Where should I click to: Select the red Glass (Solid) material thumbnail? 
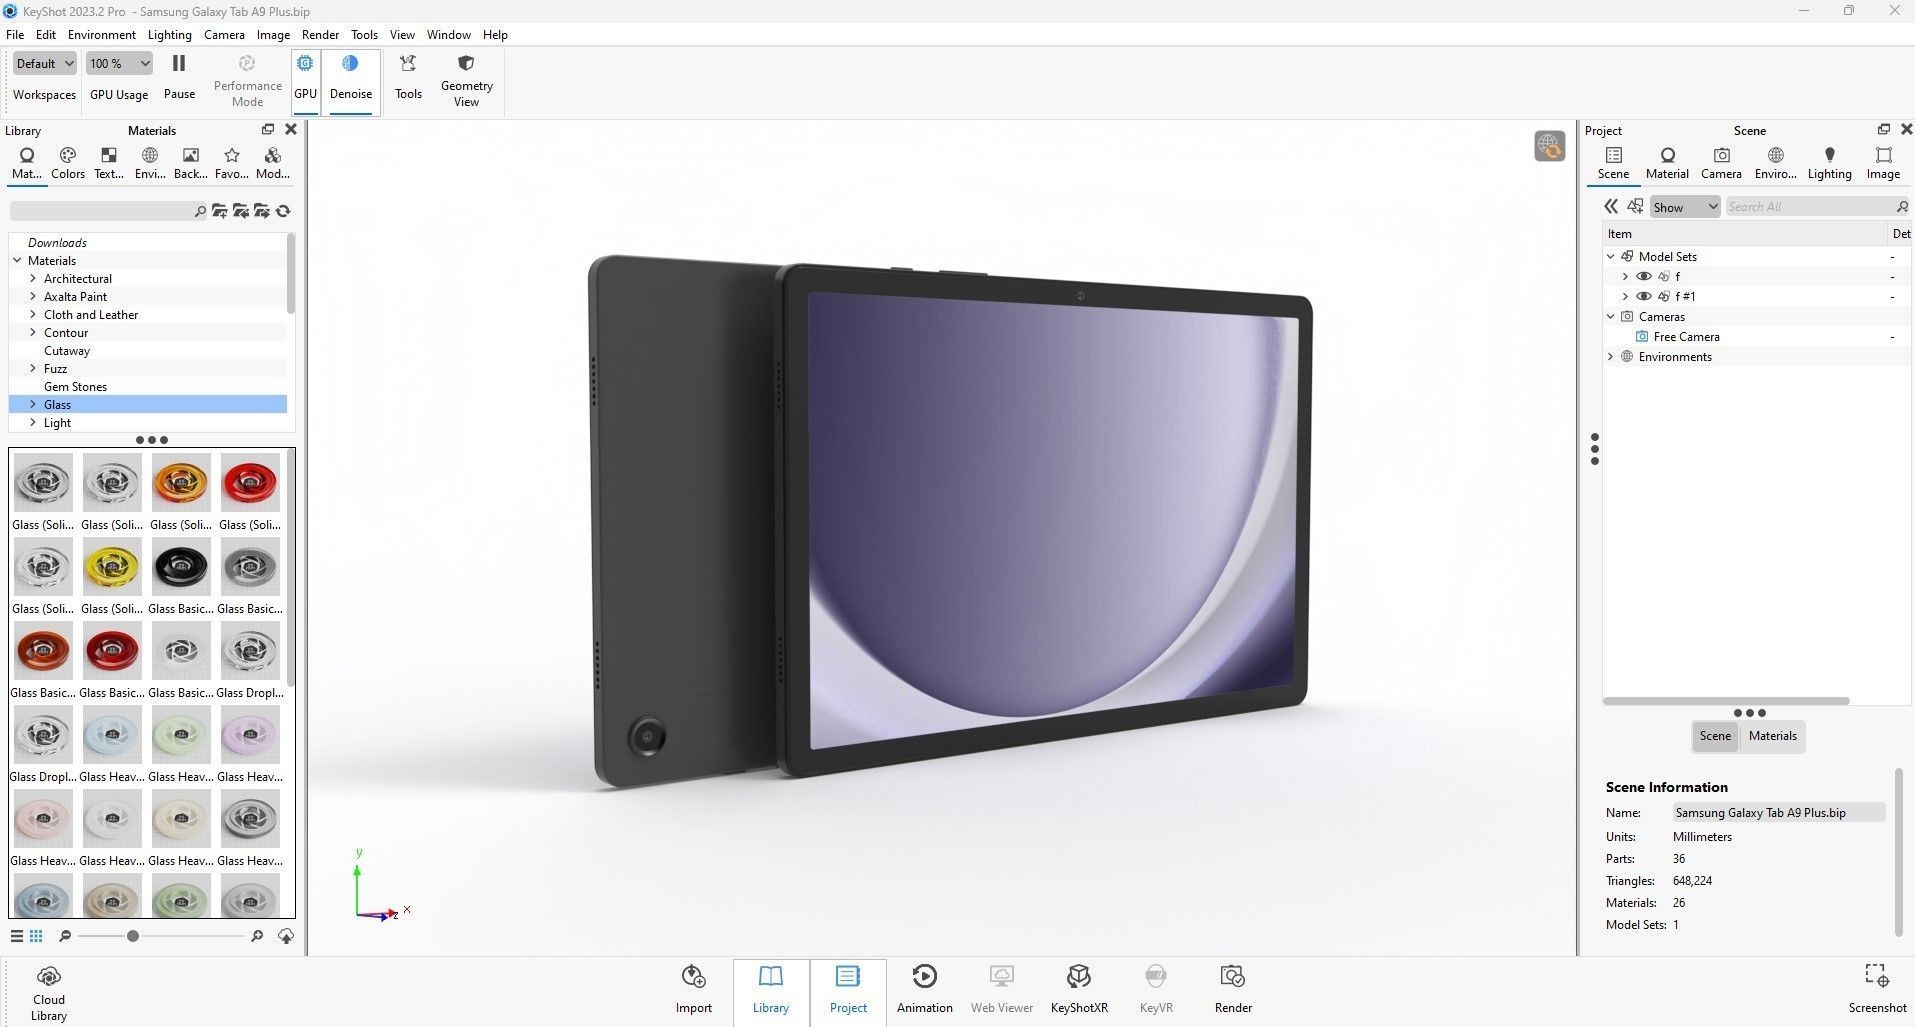(x=249, y=483)
